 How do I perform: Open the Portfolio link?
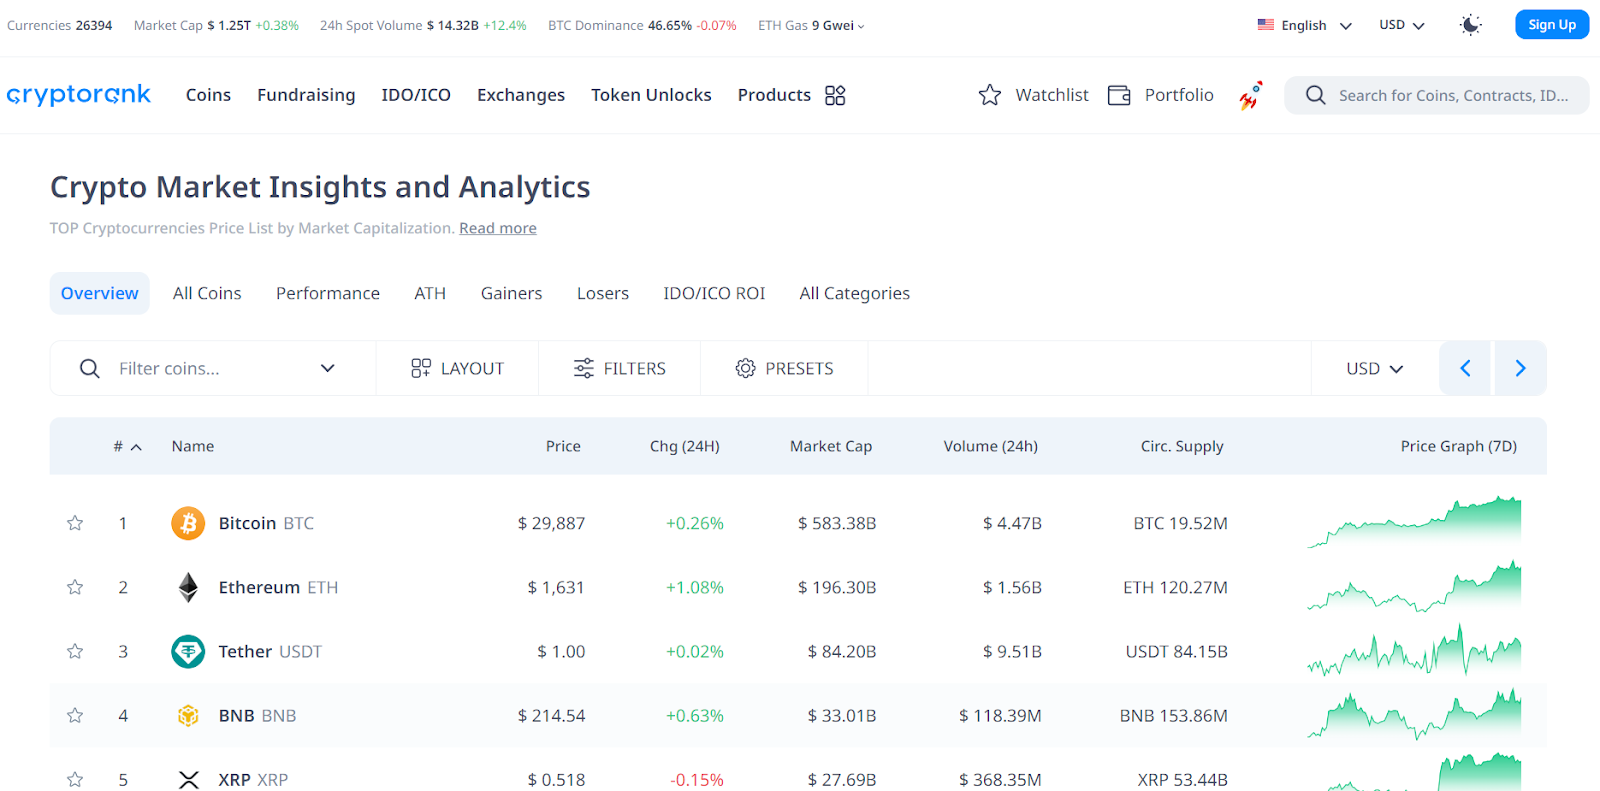pyautogui.click(x=1160, y=95)
